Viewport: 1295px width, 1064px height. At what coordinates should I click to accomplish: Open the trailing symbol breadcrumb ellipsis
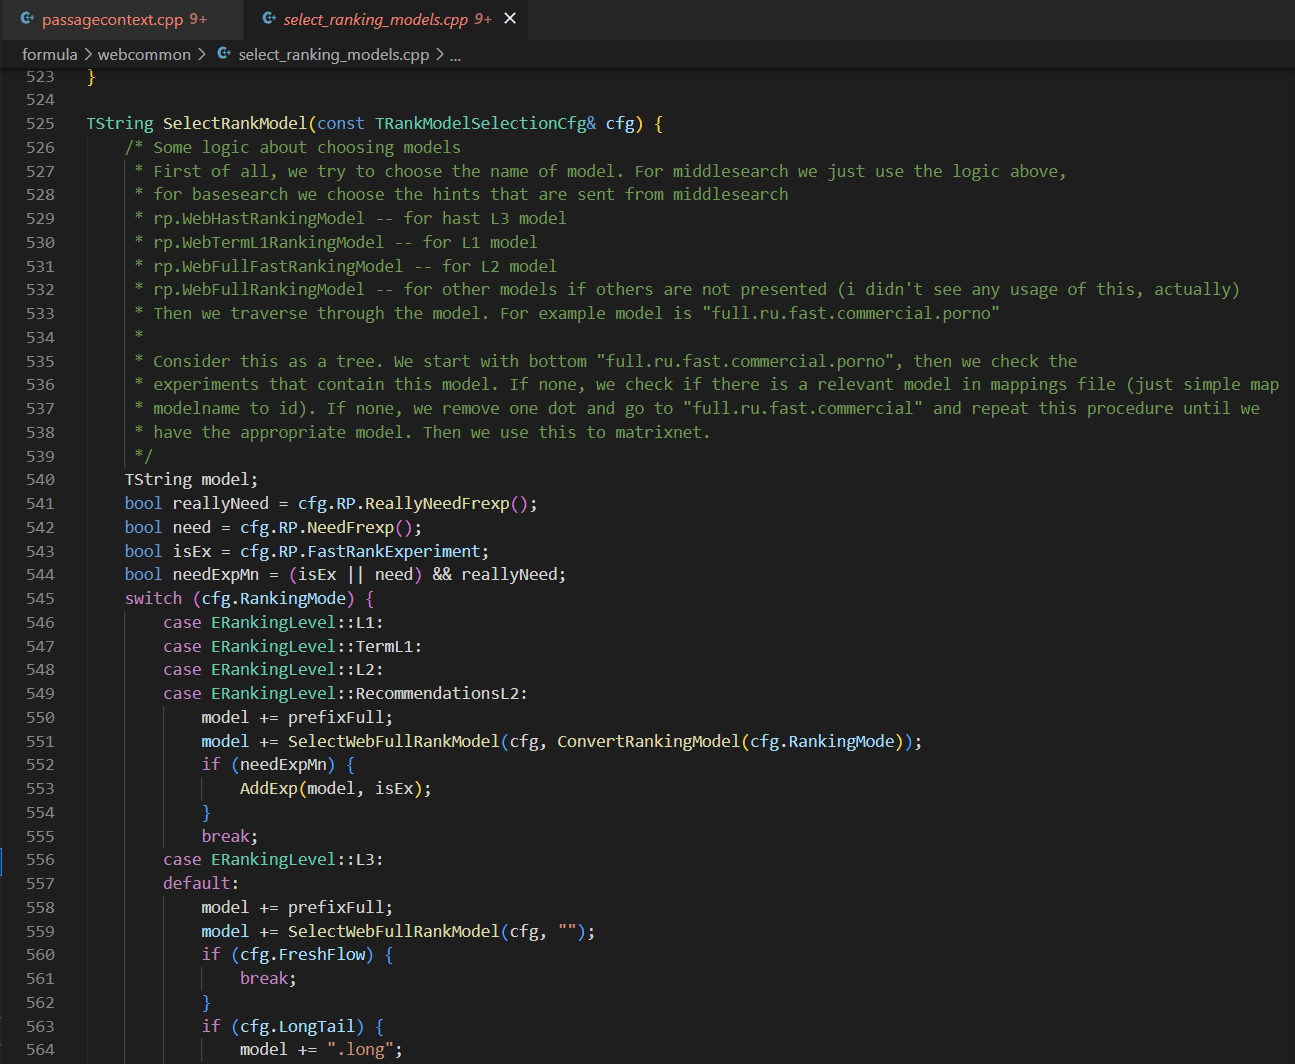tap(455, 55)
